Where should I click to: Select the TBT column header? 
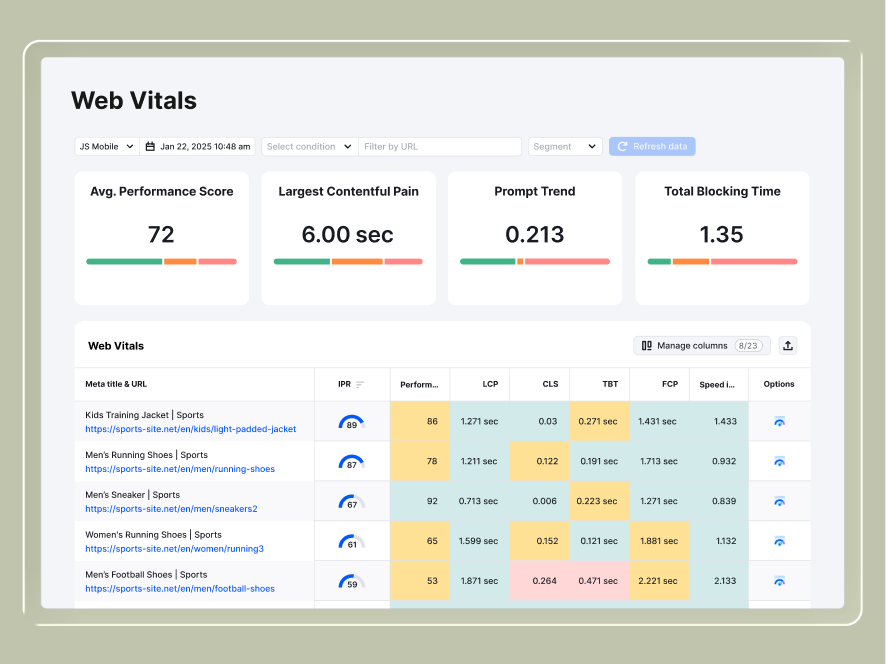click(609, 383)
